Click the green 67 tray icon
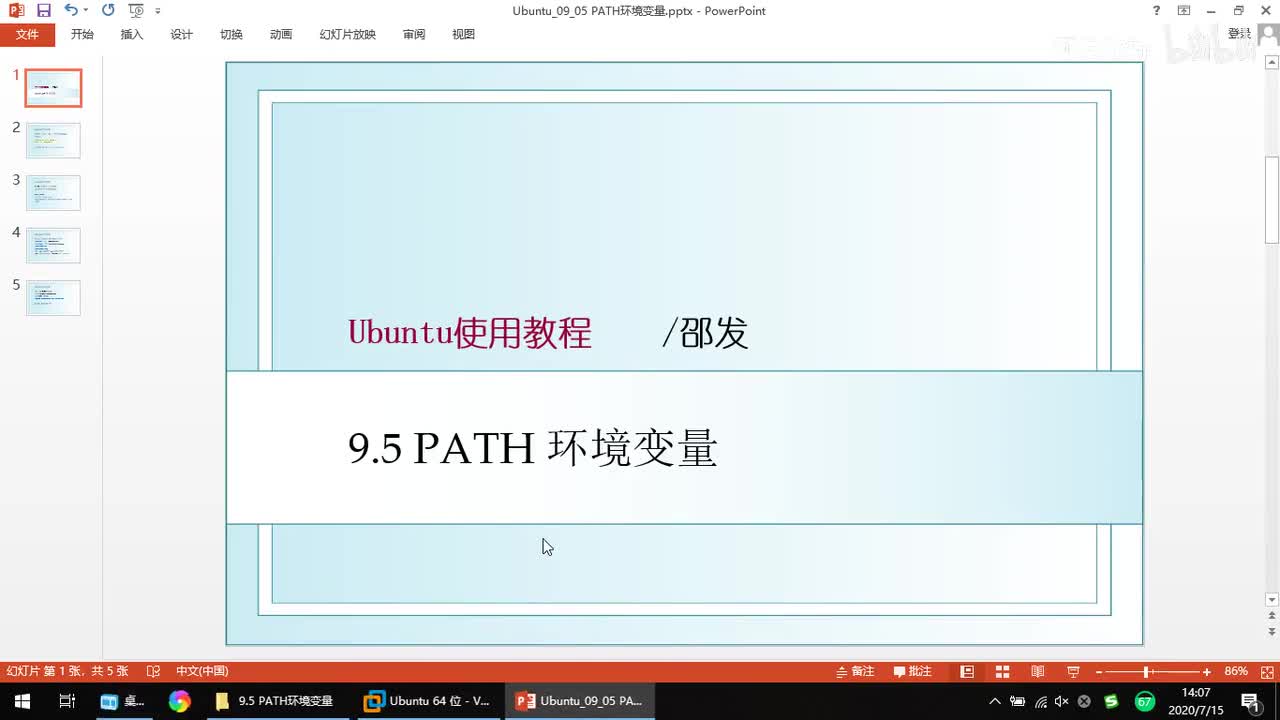The width and height of the screenshot is (1280, 720). [x=1145, y=701]
